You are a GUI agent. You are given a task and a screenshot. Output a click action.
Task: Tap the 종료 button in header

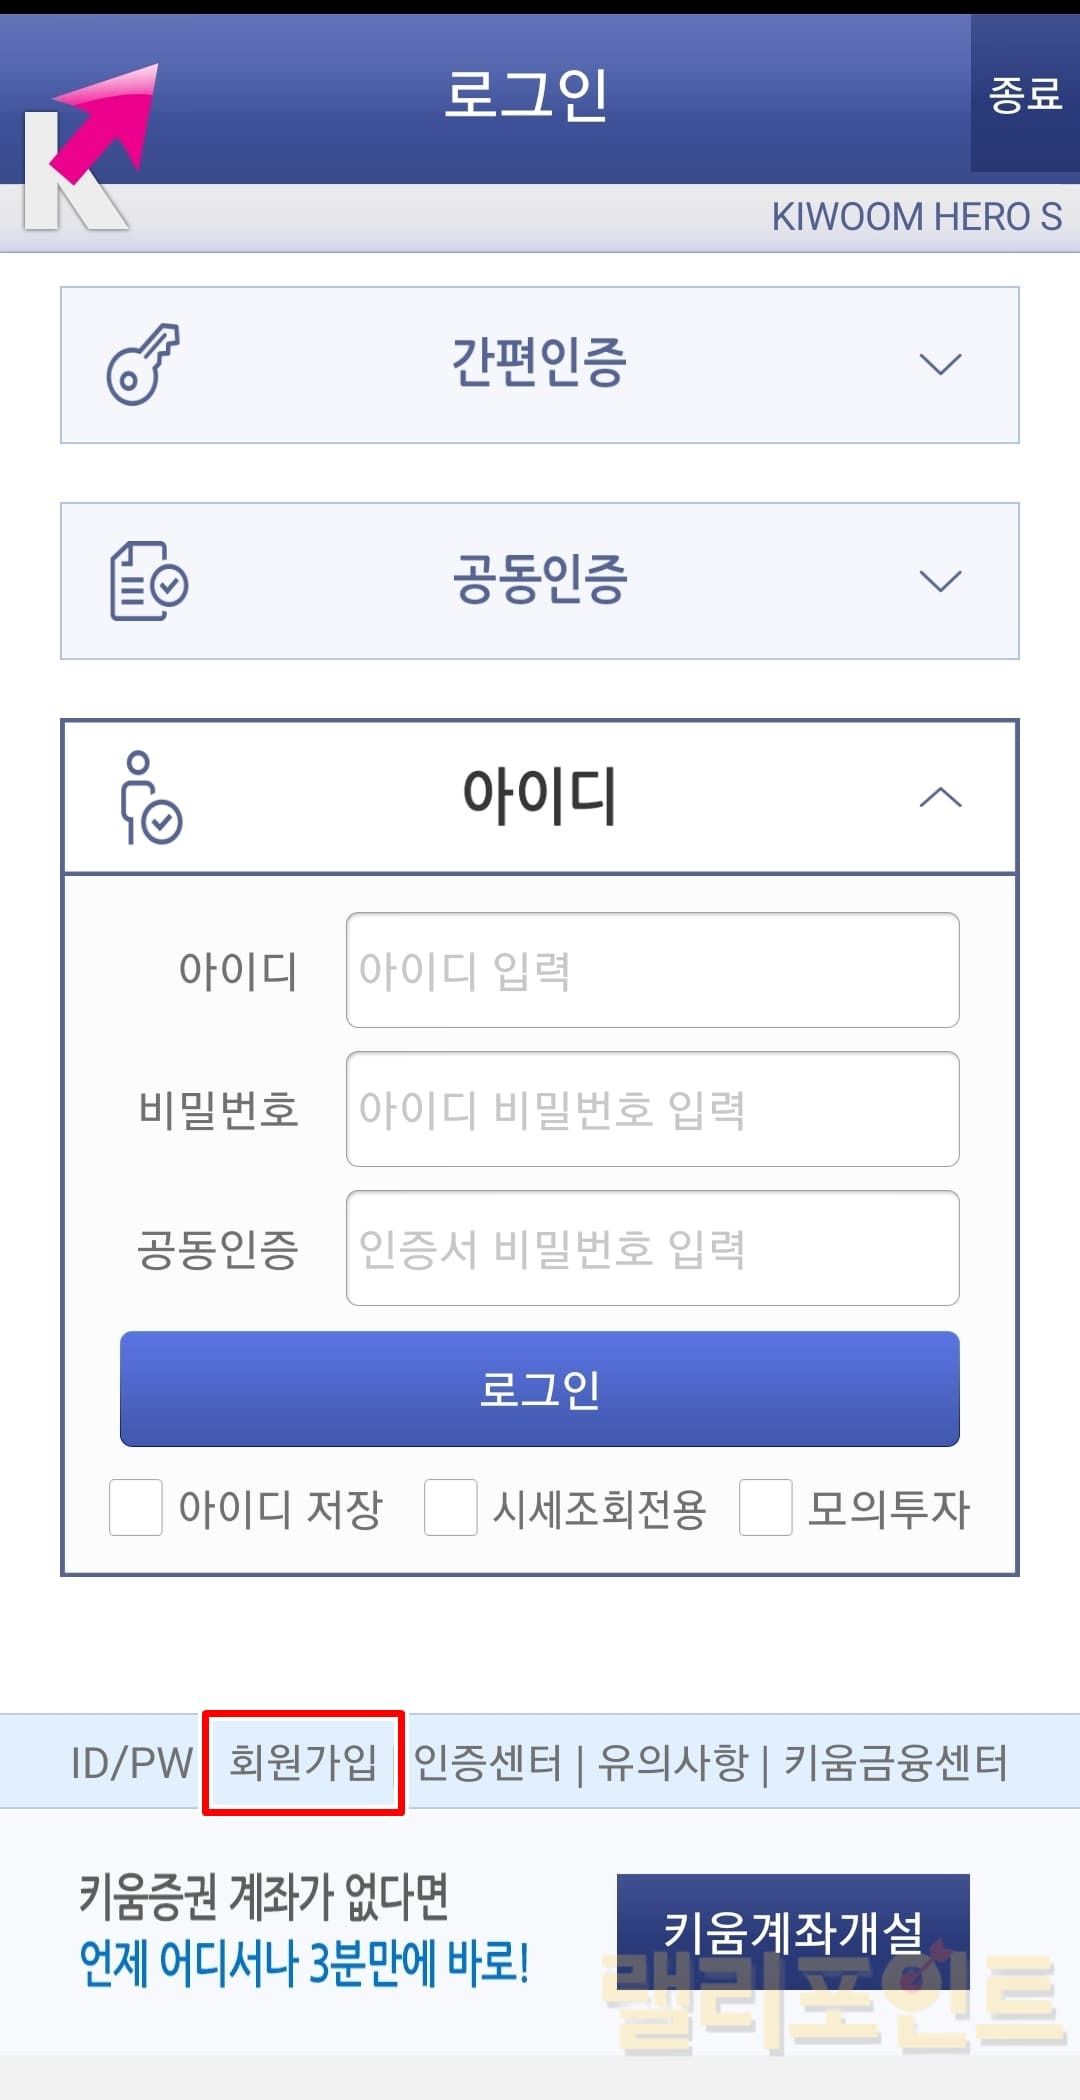coord(1024,95)
